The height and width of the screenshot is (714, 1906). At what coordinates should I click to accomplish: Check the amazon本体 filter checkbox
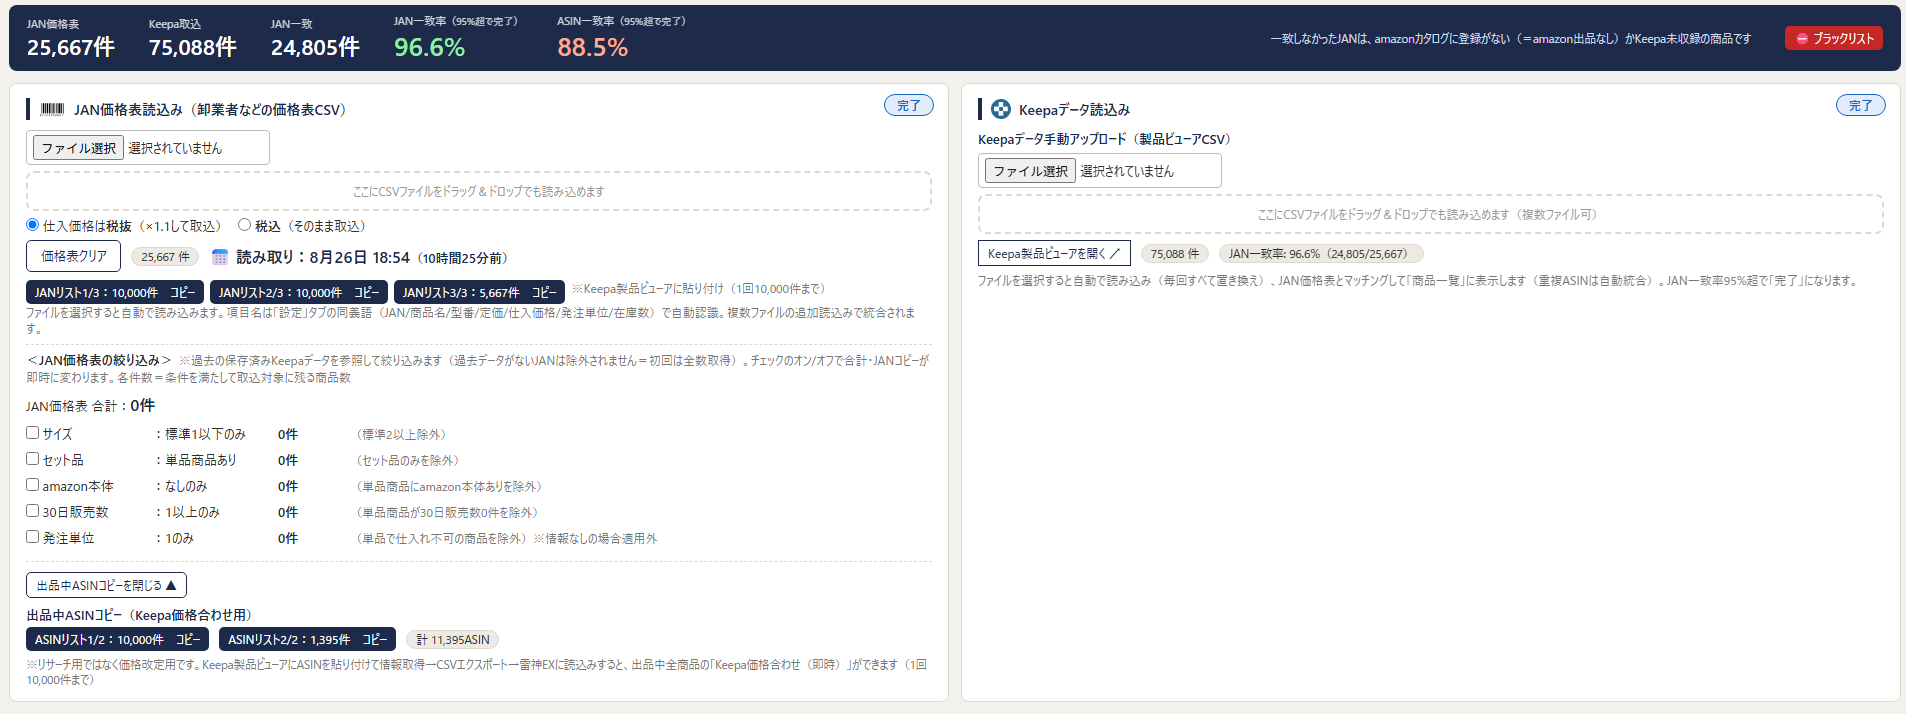coord(33,485)
